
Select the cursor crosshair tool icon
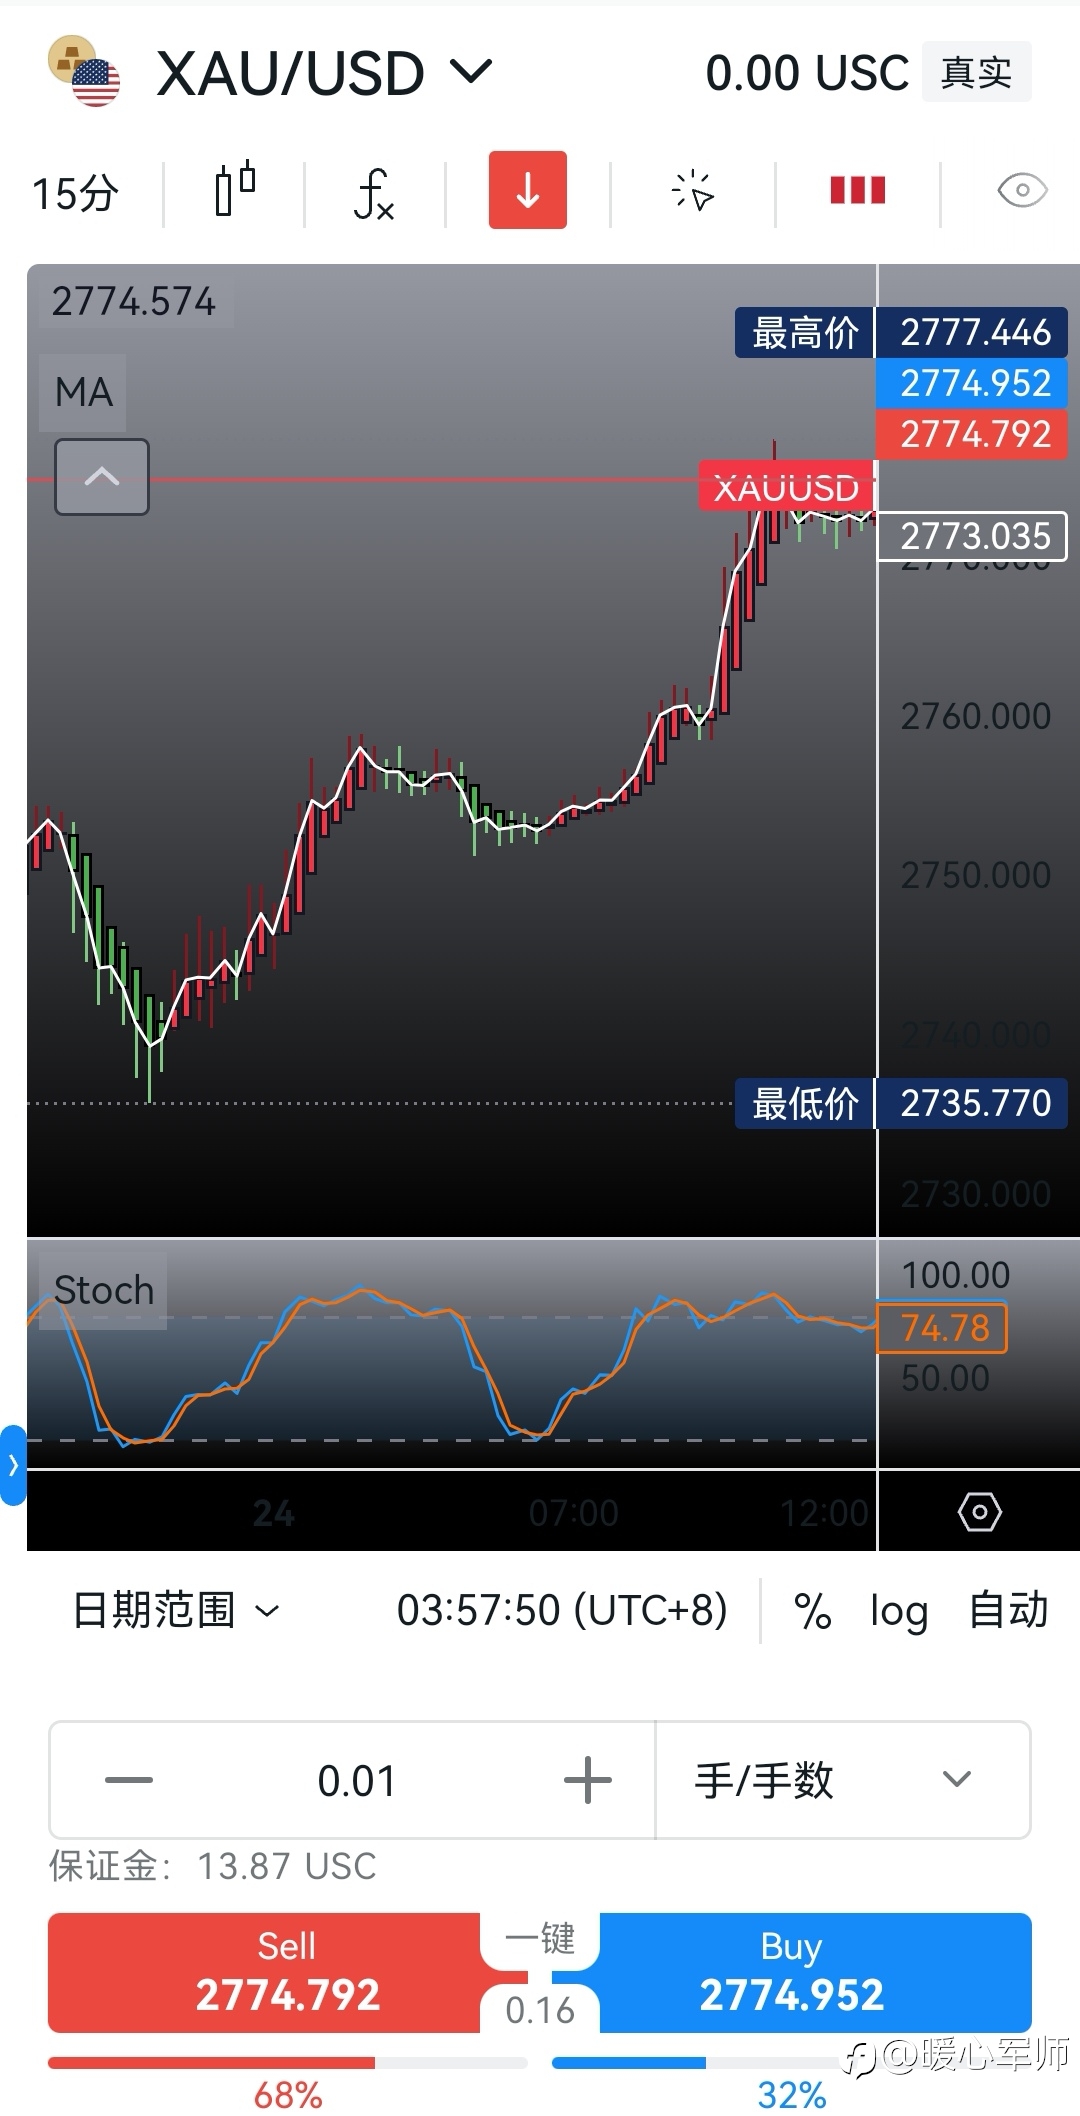pos(692,190)
